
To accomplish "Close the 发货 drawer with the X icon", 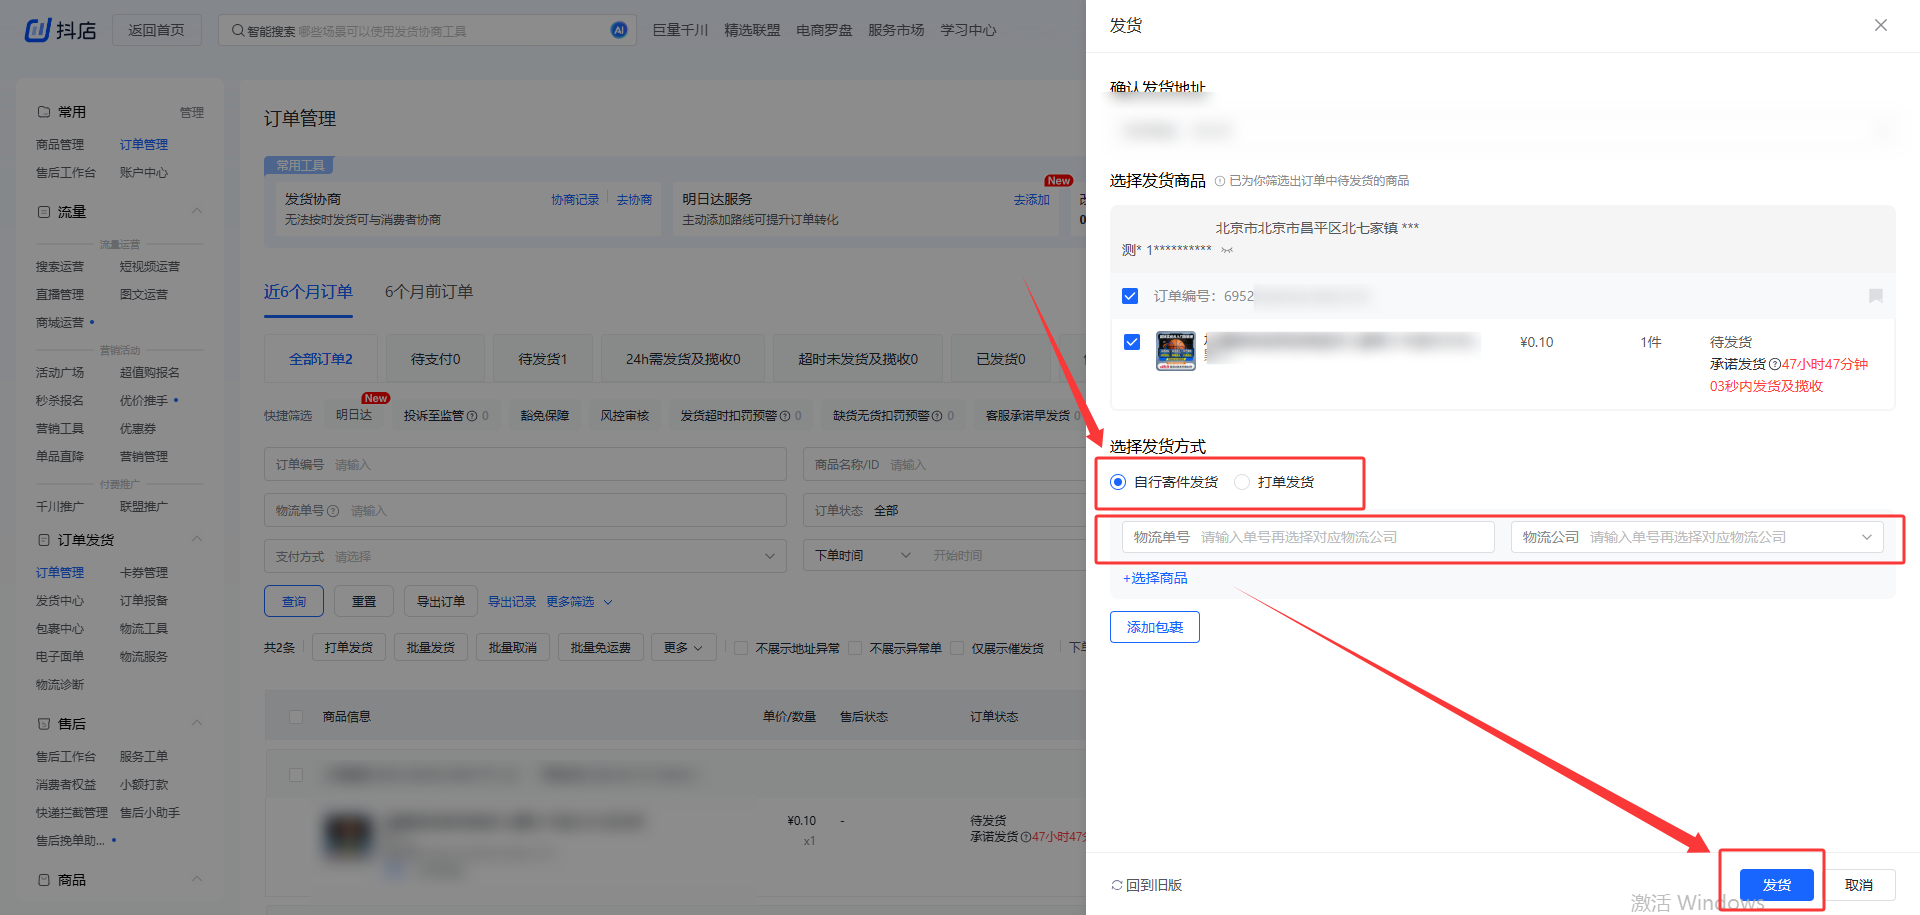I will pos(1881,25).
